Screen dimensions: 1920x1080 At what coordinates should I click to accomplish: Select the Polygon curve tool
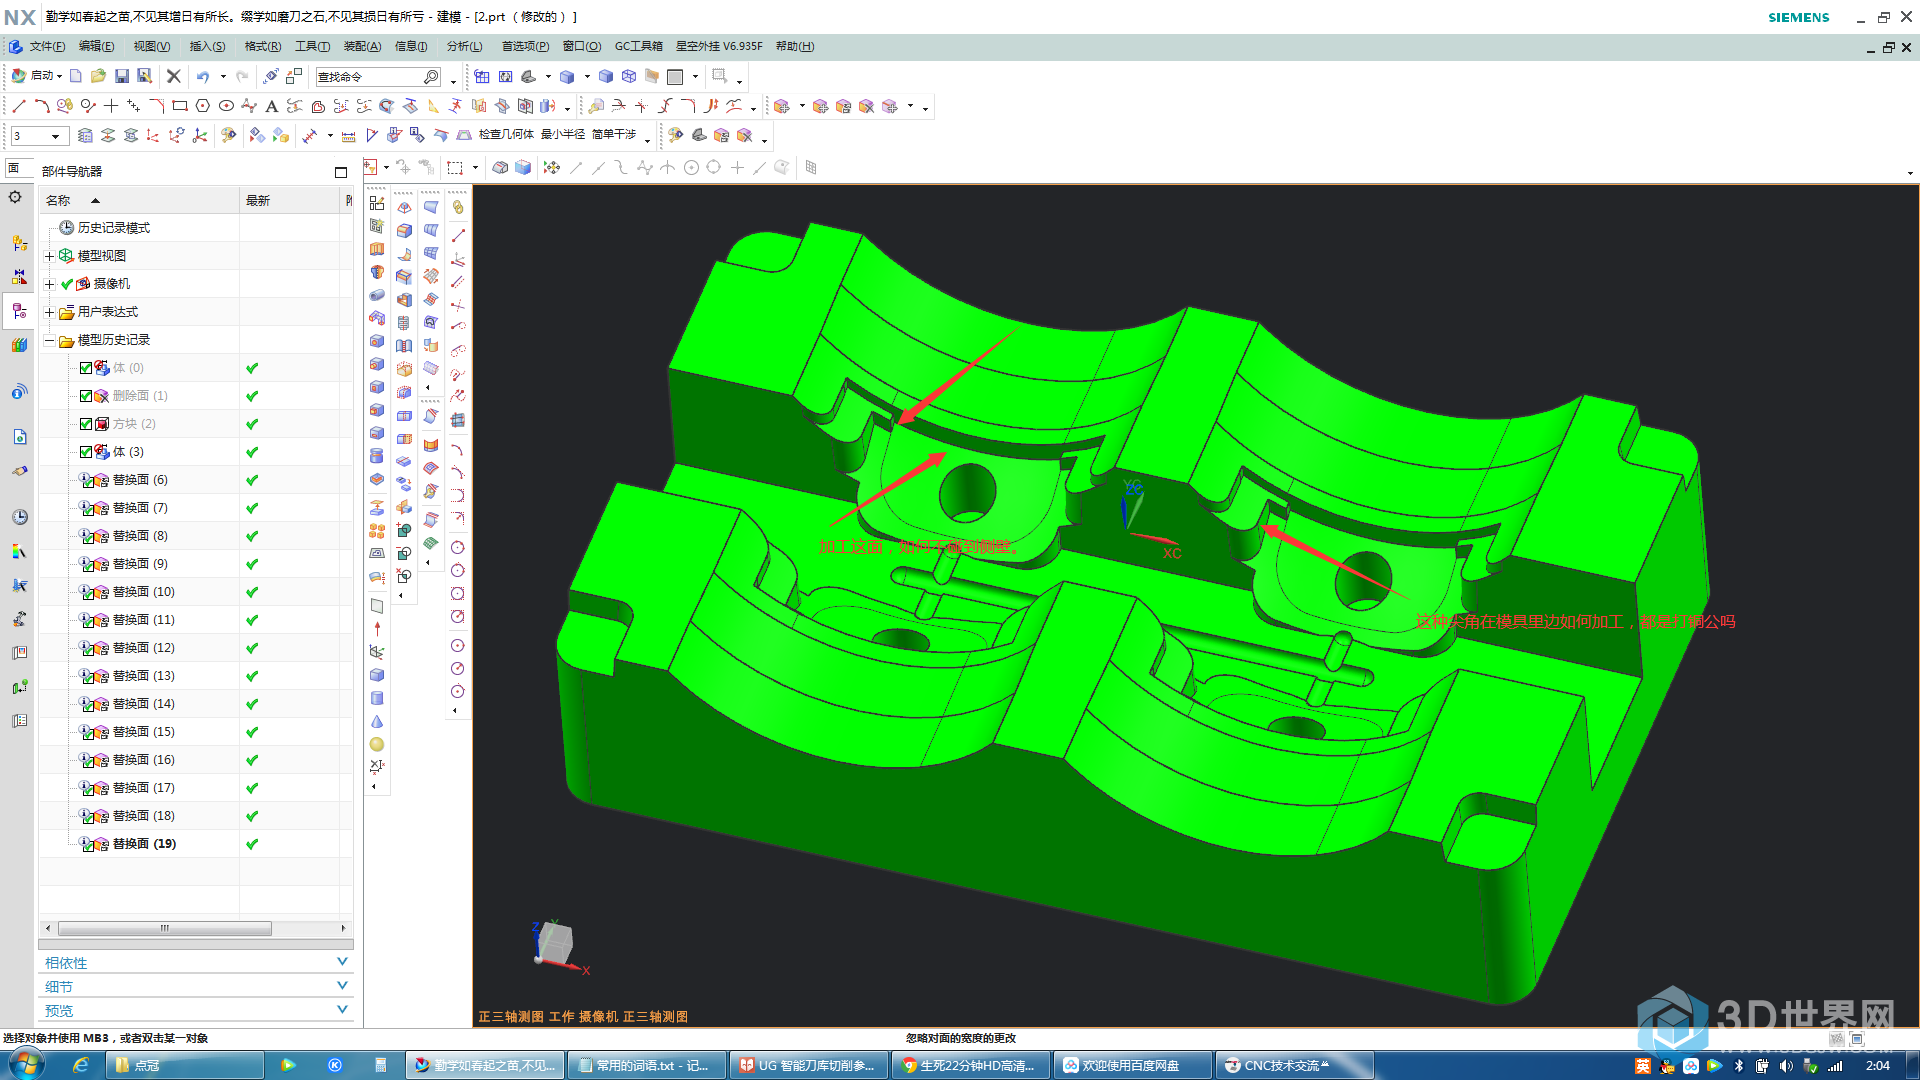coord(203,106)
